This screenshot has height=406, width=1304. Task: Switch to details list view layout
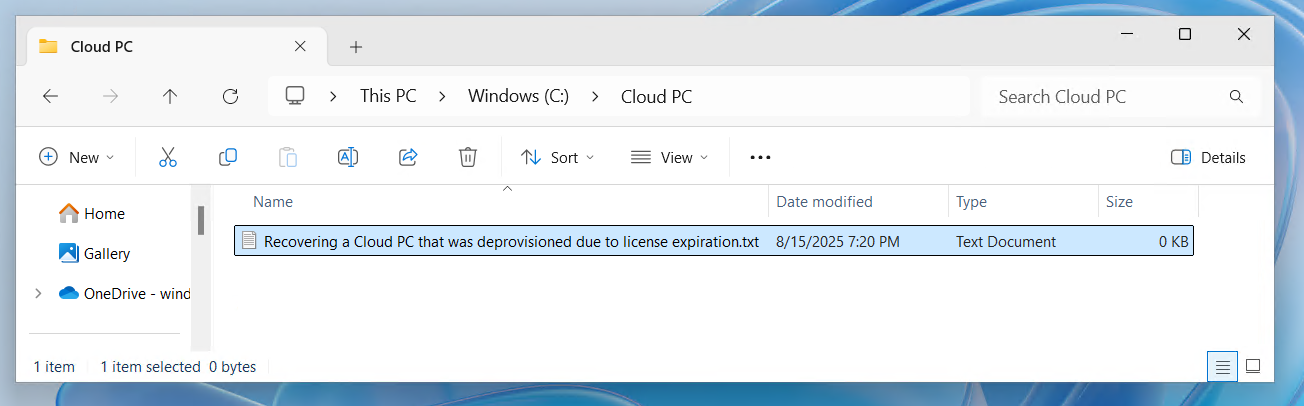[x=1221, y=366]
